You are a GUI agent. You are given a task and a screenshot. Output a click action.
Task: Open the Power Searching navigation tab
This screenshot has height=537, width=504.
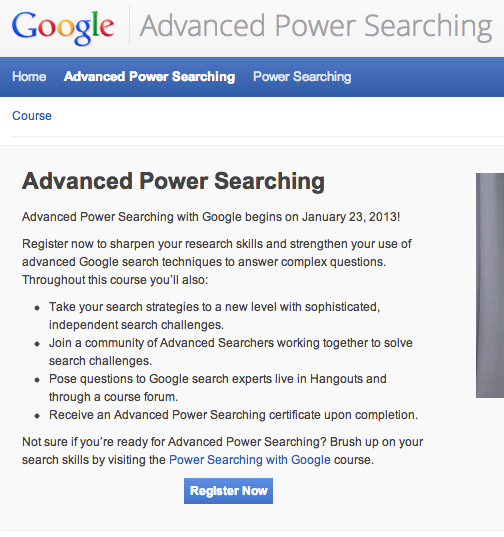(x=302, y=77)
